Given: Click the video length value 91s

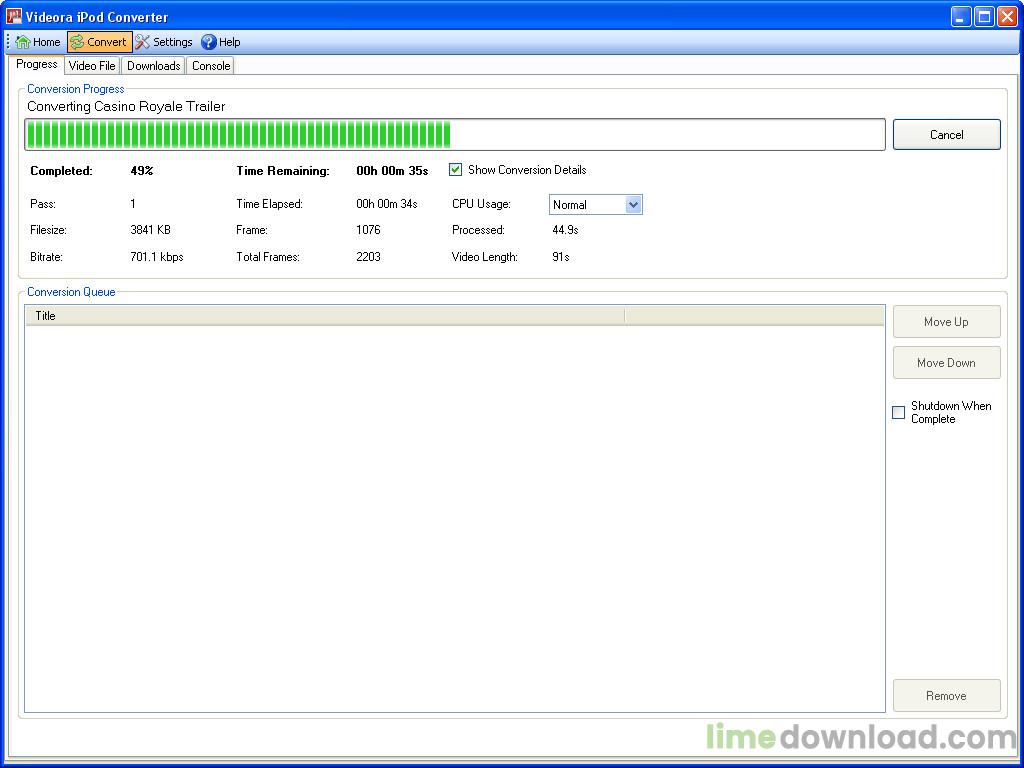Looking at the screenshot, I should pyautogui.click(x=560, y=257).
